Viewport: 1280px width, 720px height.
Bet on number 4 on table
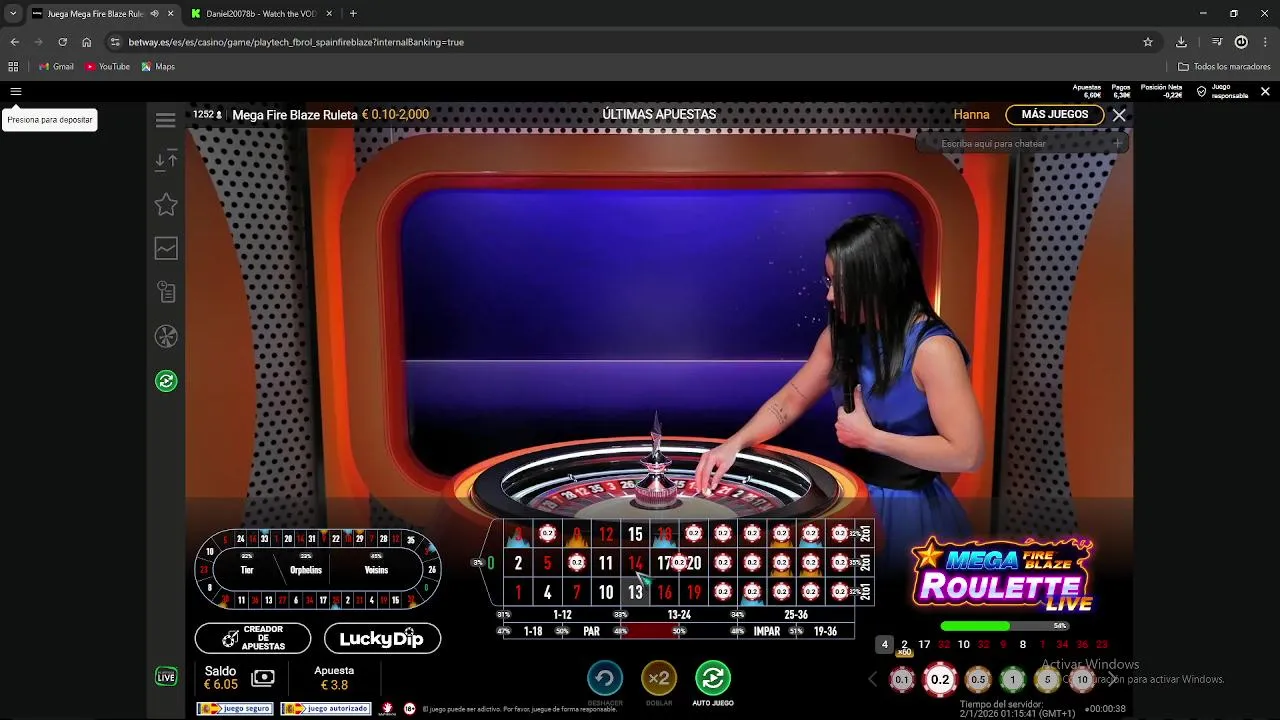[547, 593]
